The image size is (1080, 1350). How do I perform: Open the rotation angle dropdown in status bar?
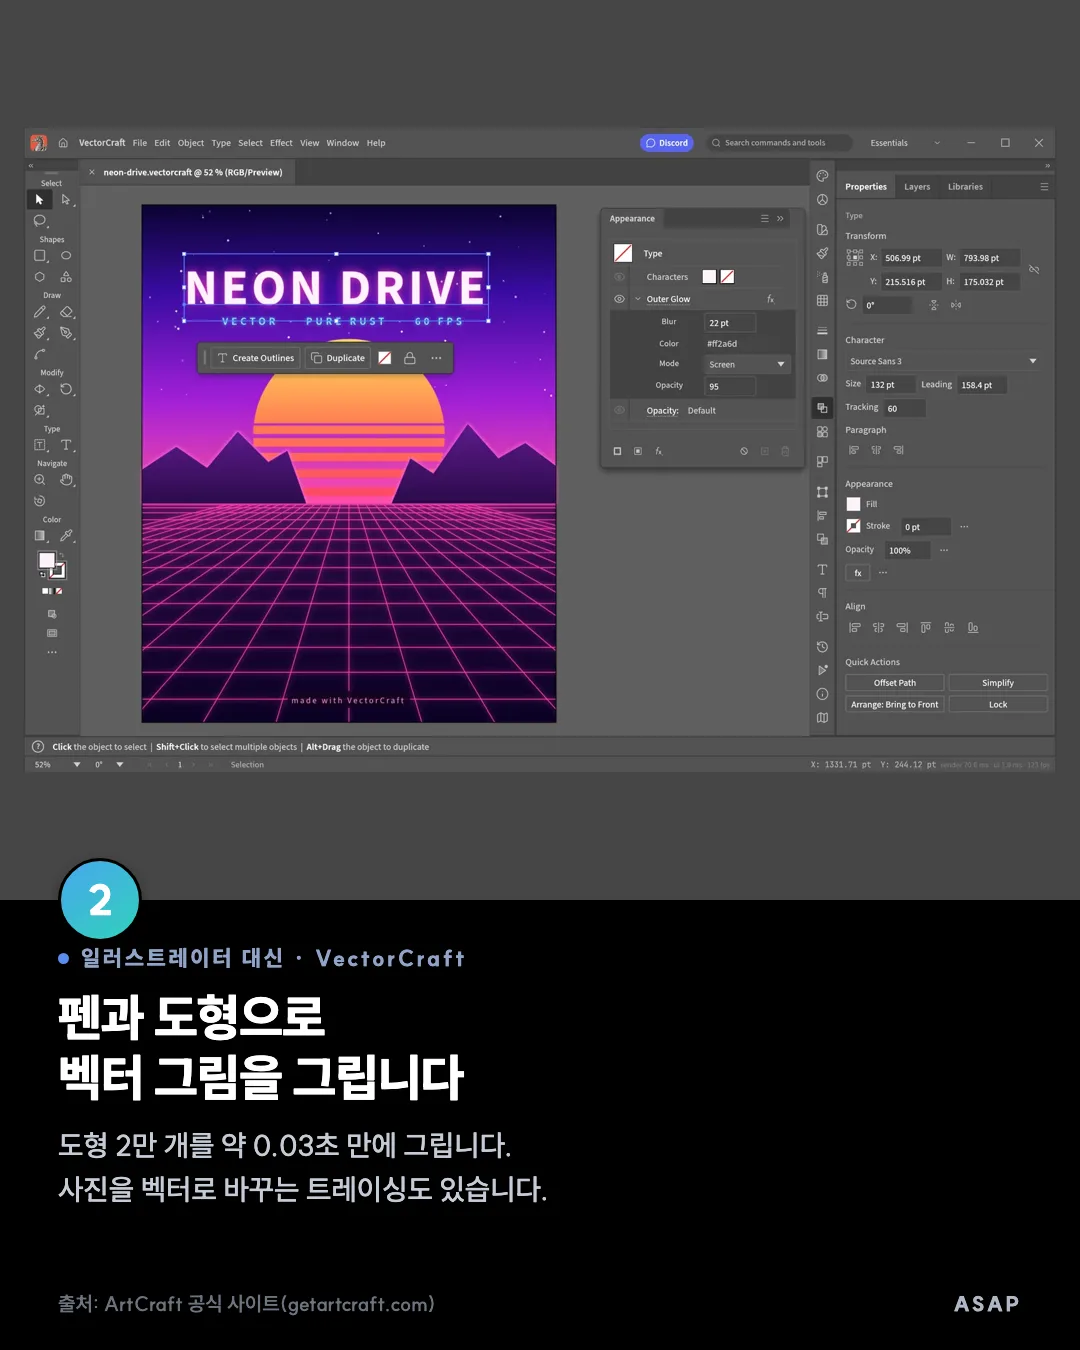[x=120, y=765]
